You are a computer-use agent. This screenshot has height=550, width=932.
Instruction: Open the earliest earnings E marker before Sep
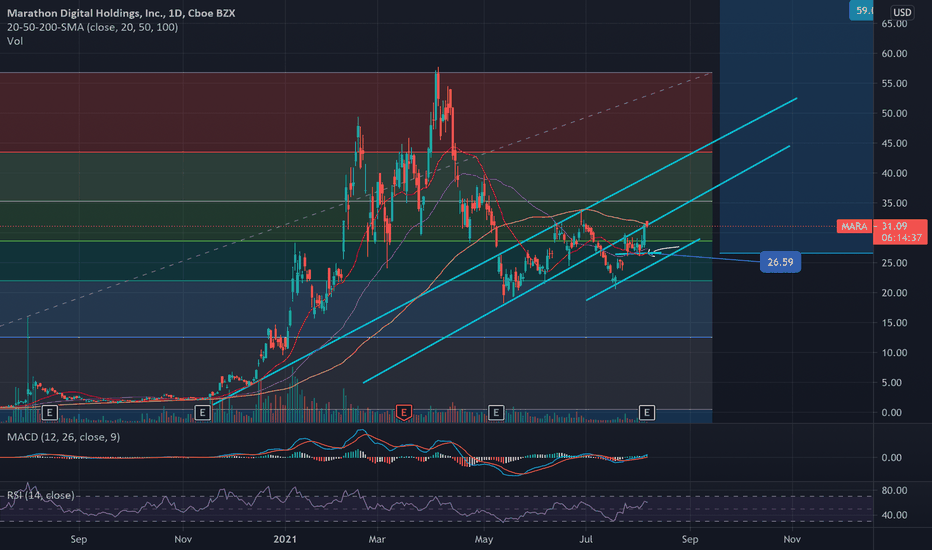(x=49, y=412)
